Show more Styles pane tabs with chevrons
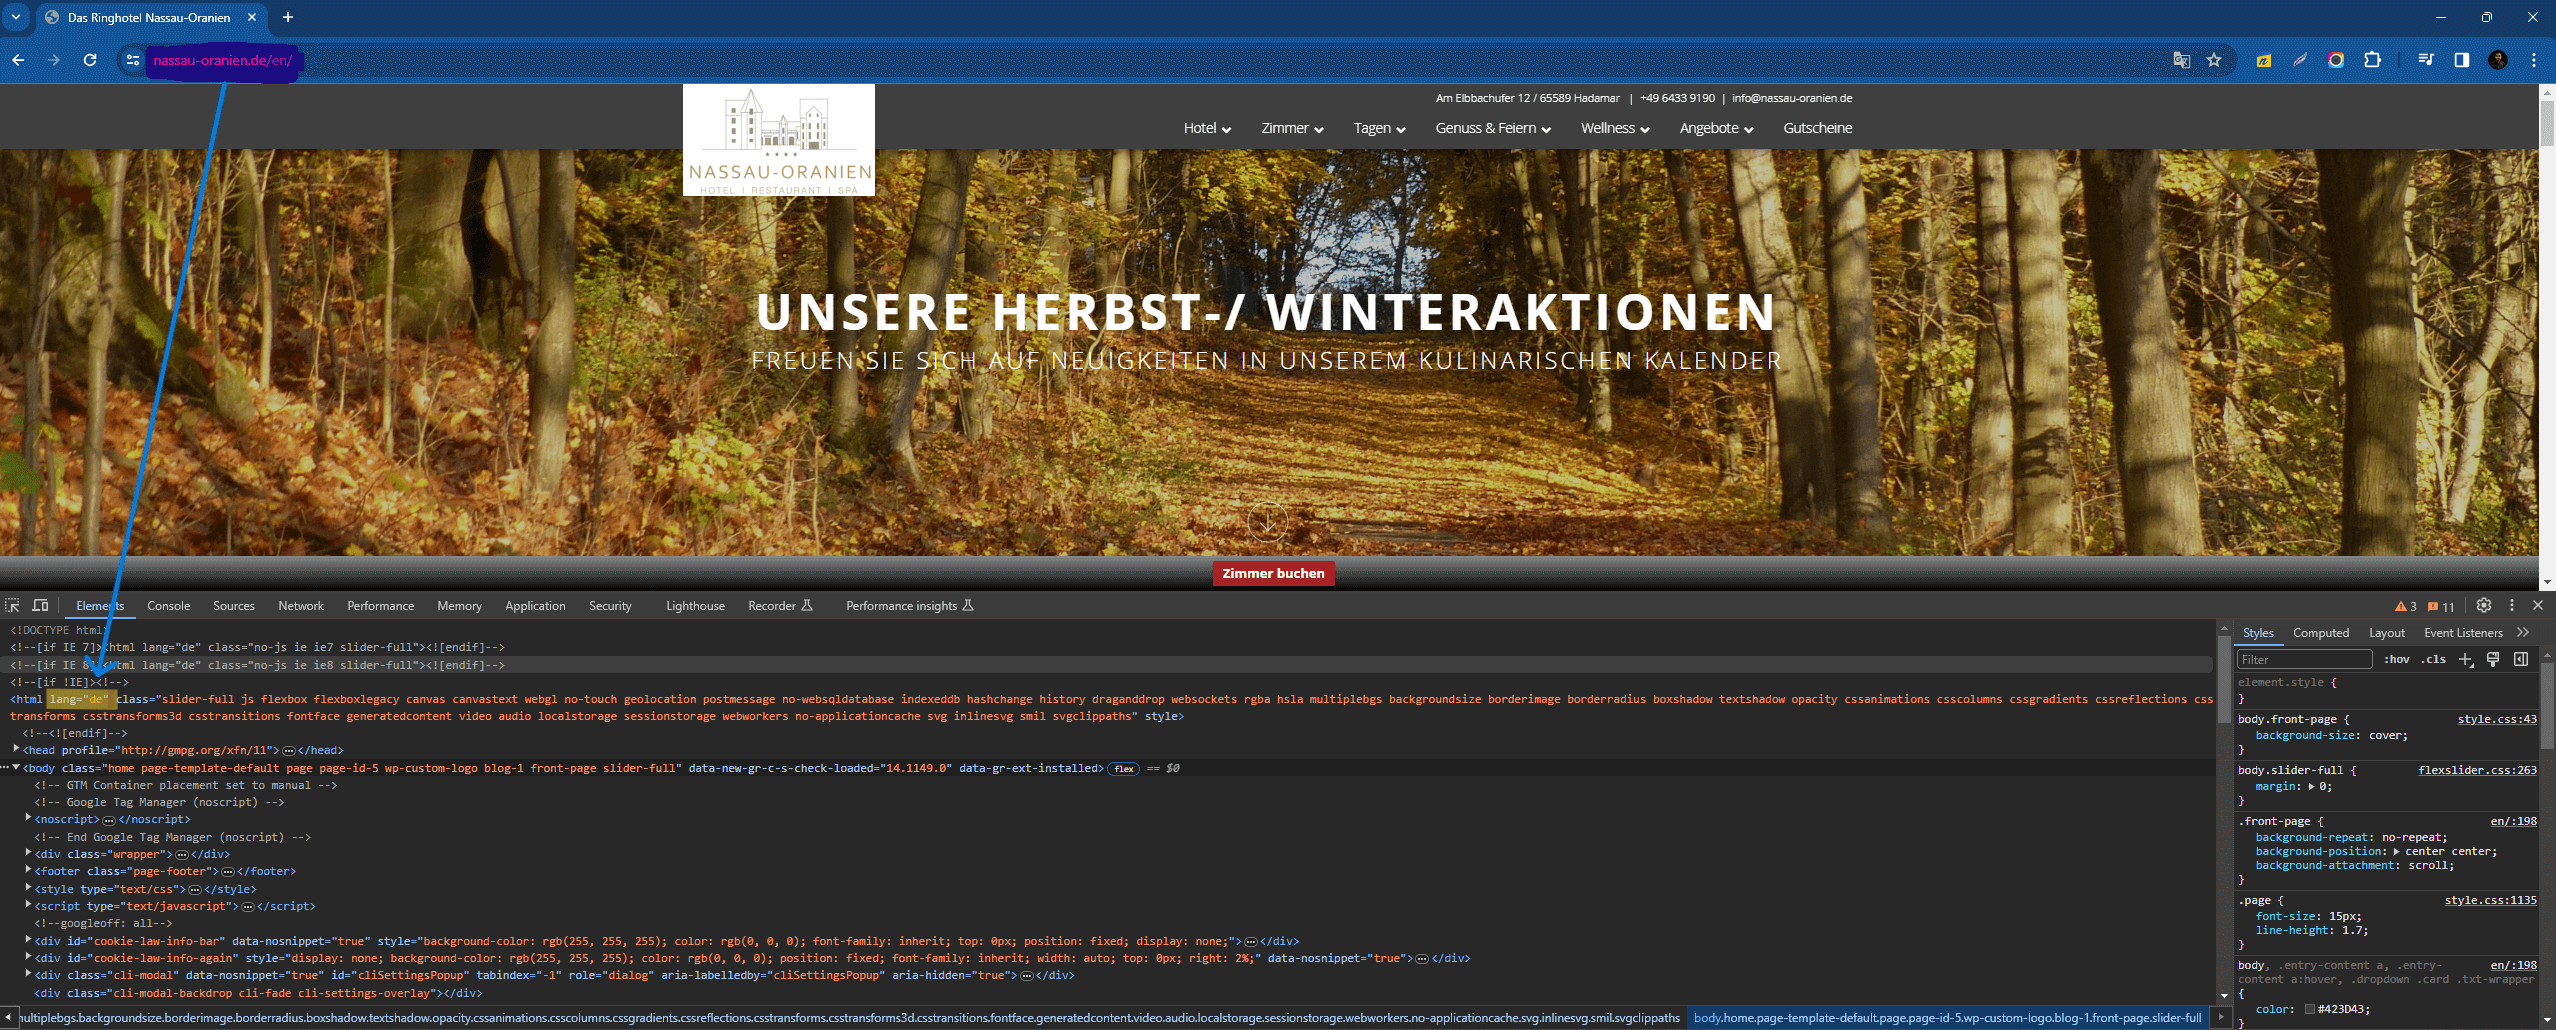Viewport: 2556px width, 1030px height. point(2523,632)
